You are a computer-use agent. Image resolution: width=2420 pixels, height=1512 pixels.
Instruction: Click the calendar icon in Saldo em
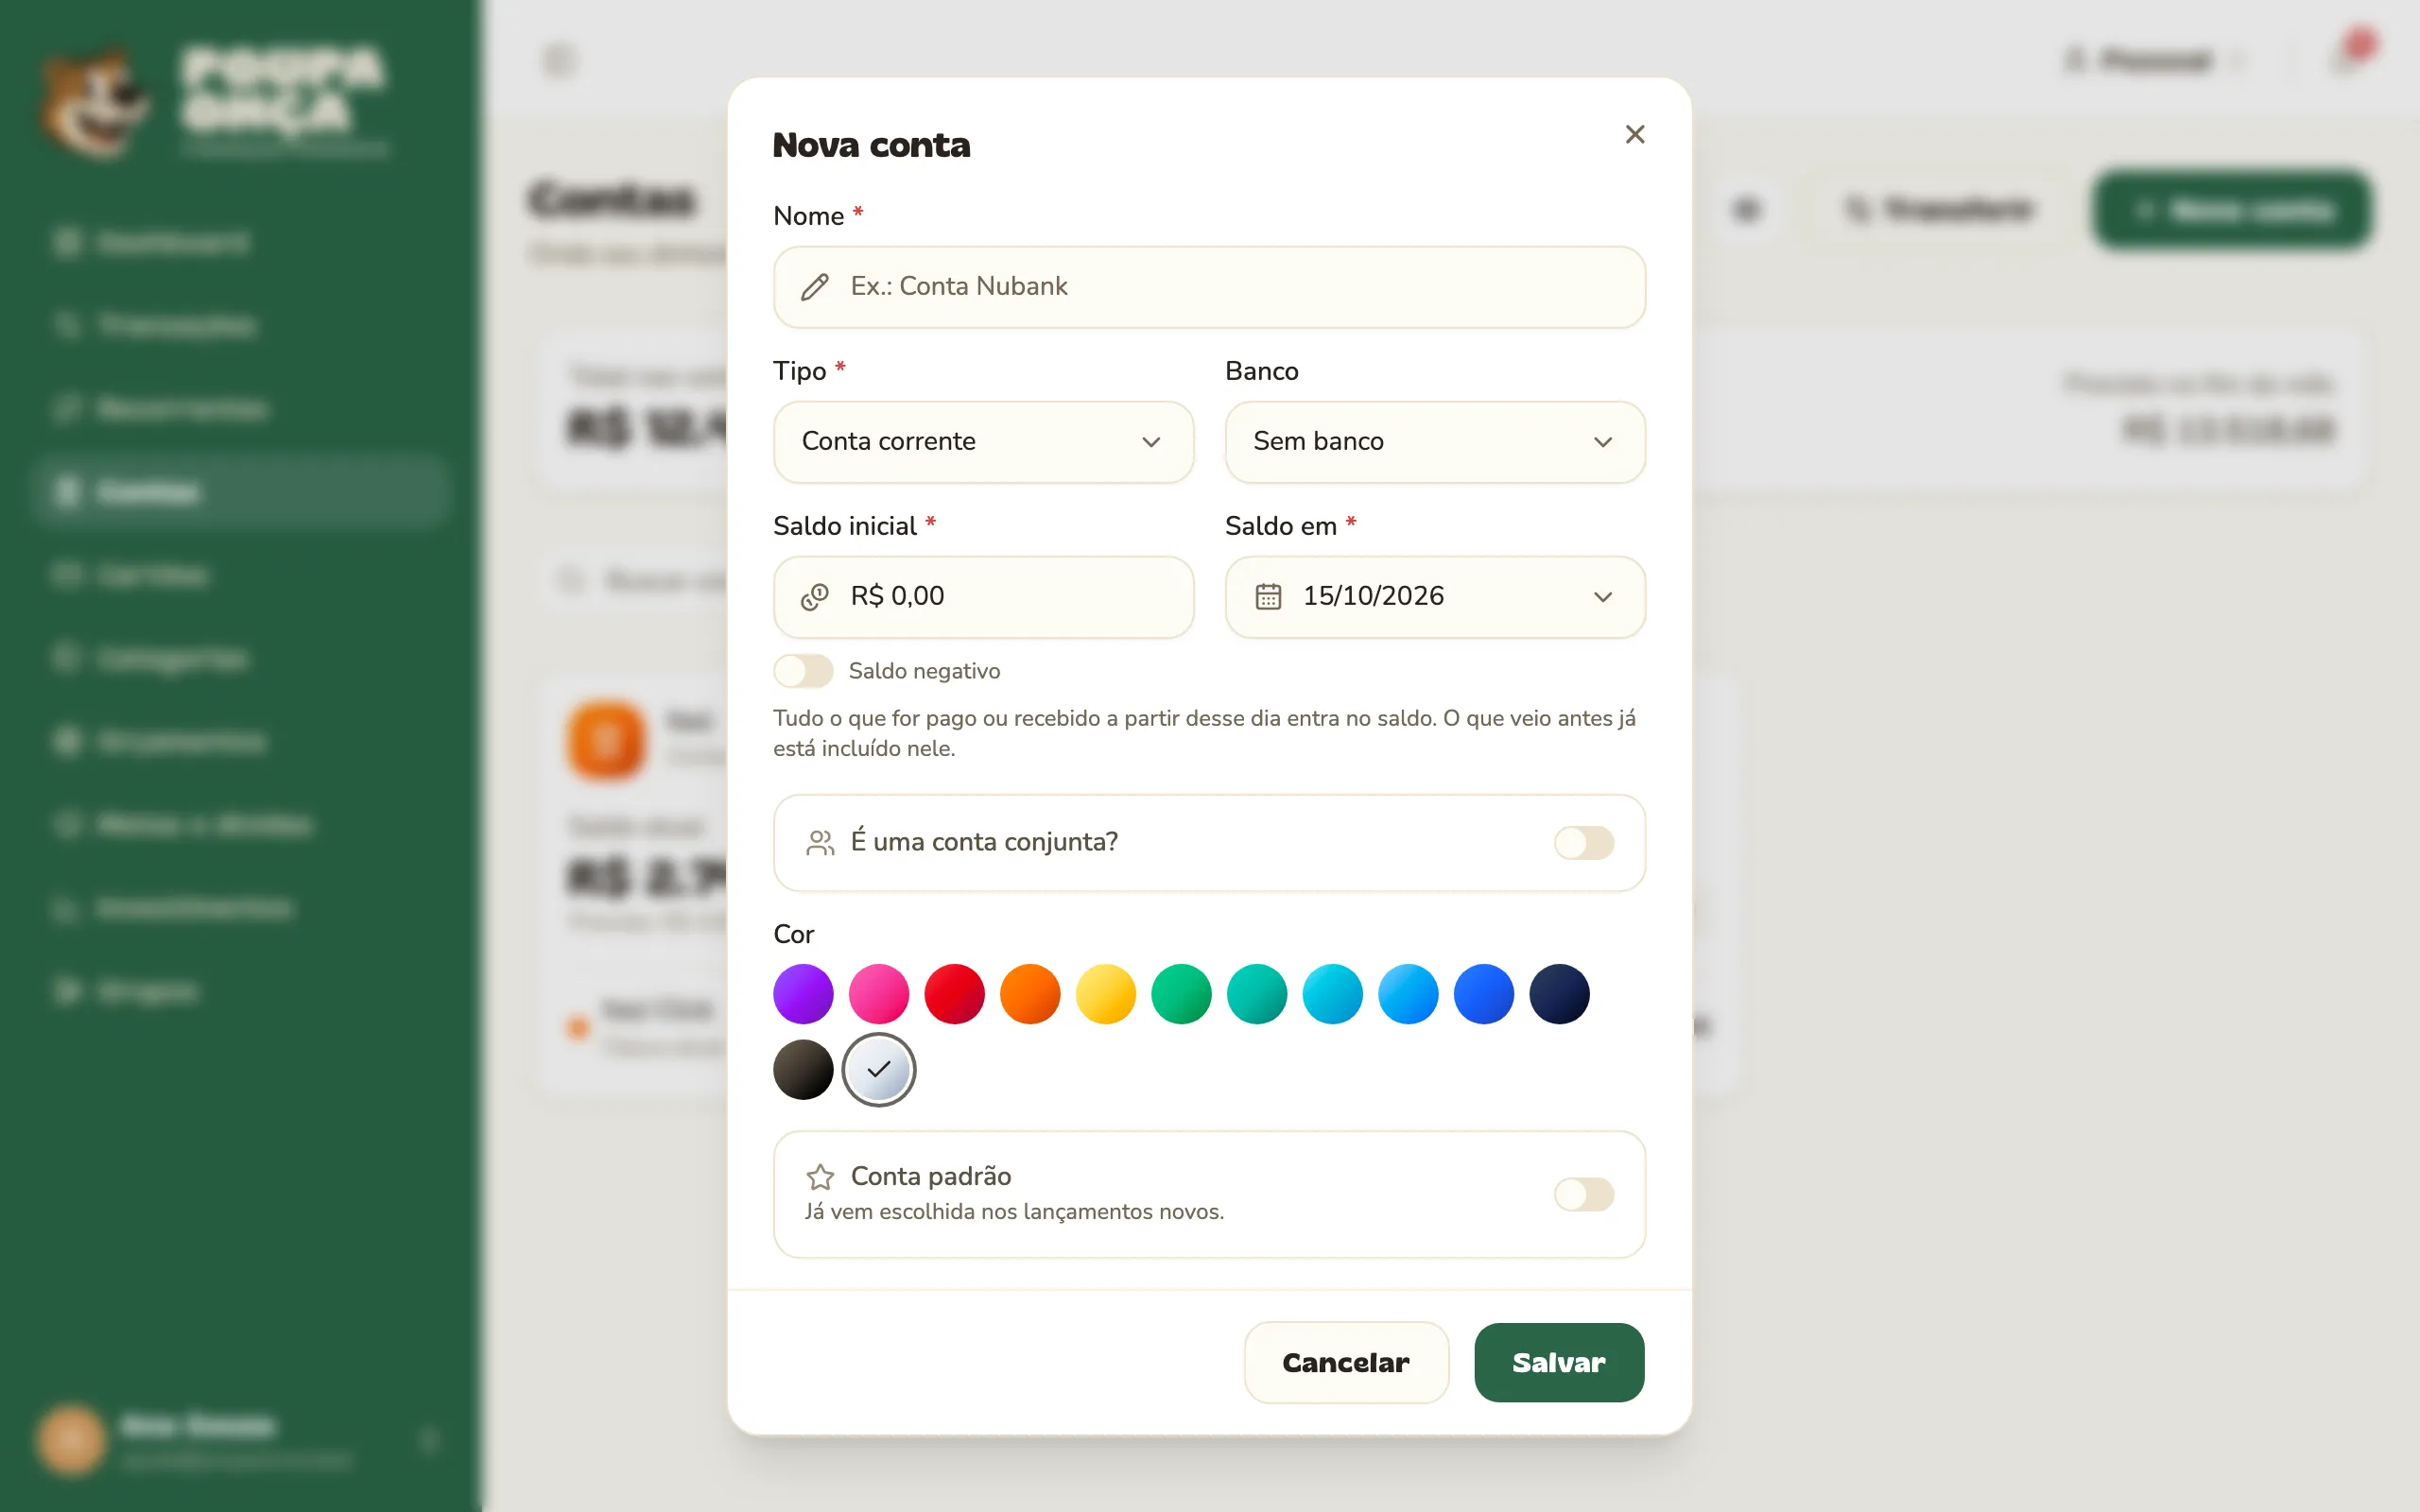click(1268, 597)
